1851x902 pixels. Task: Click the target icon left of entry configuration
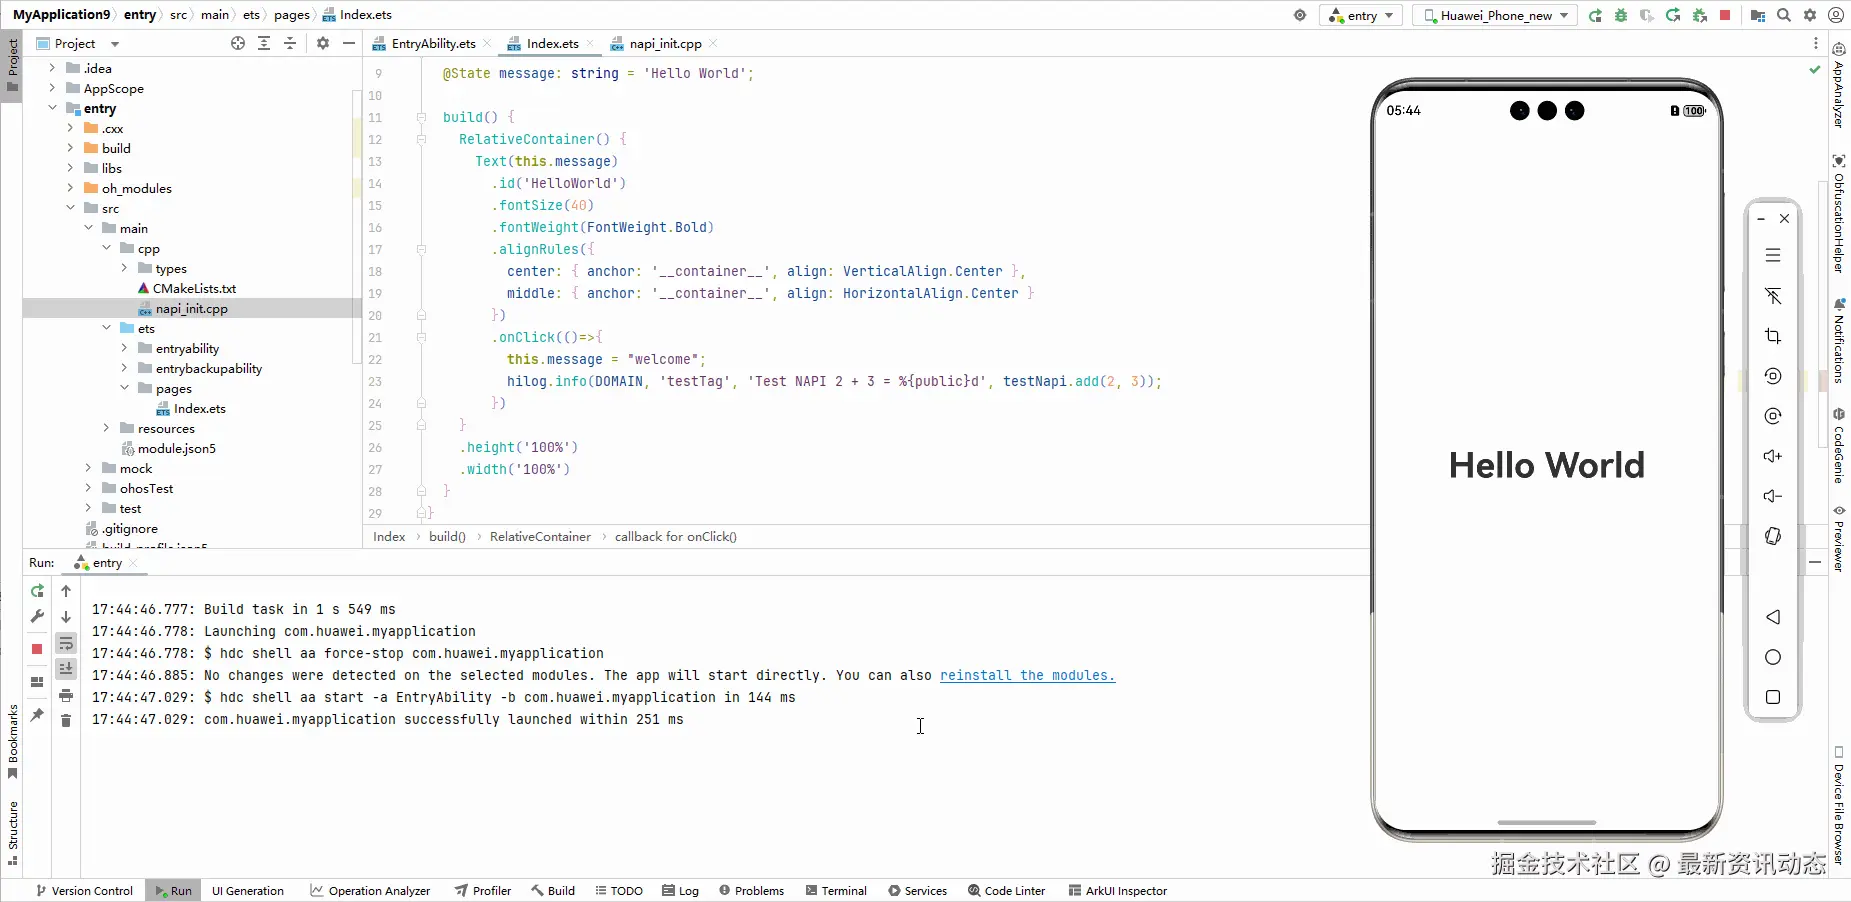(1300, 15)
